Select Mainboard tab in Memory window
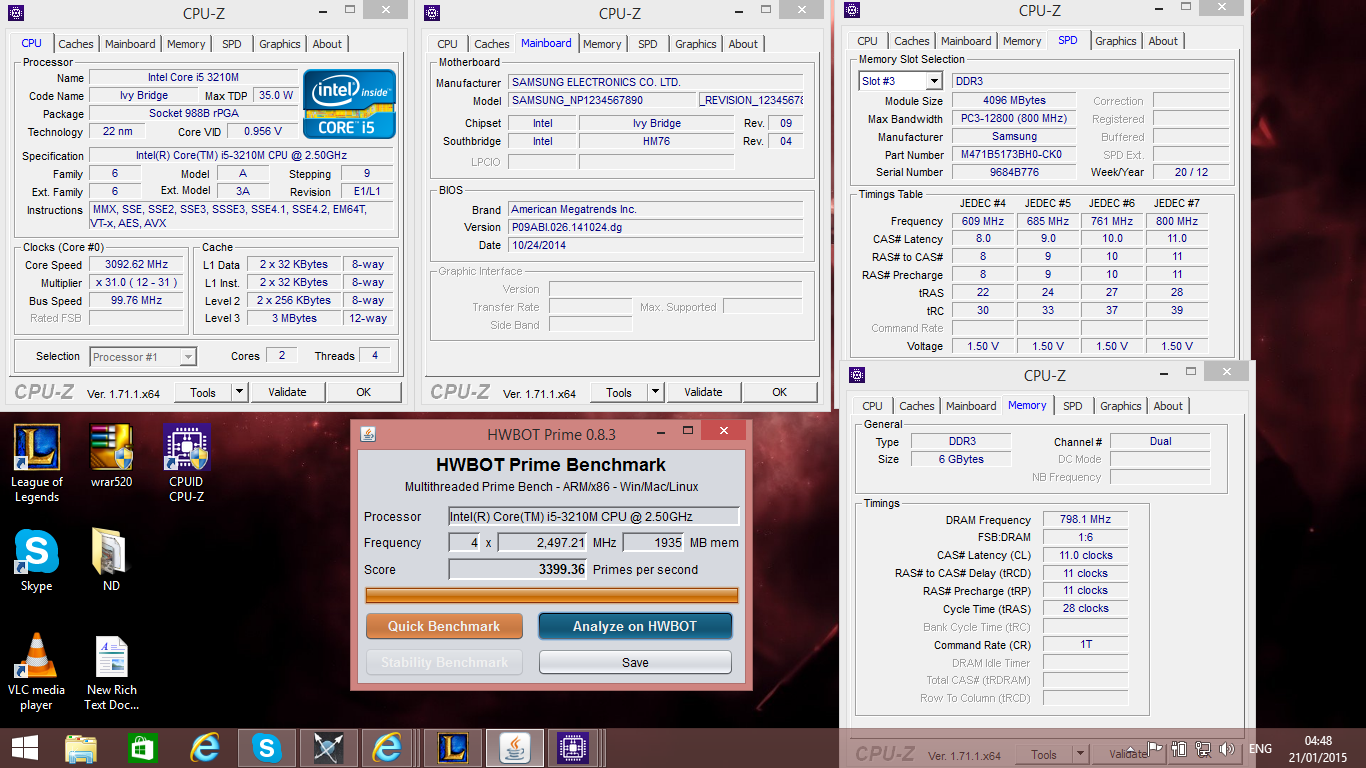This screenshot has height=768, width=1366. (971, 406)
